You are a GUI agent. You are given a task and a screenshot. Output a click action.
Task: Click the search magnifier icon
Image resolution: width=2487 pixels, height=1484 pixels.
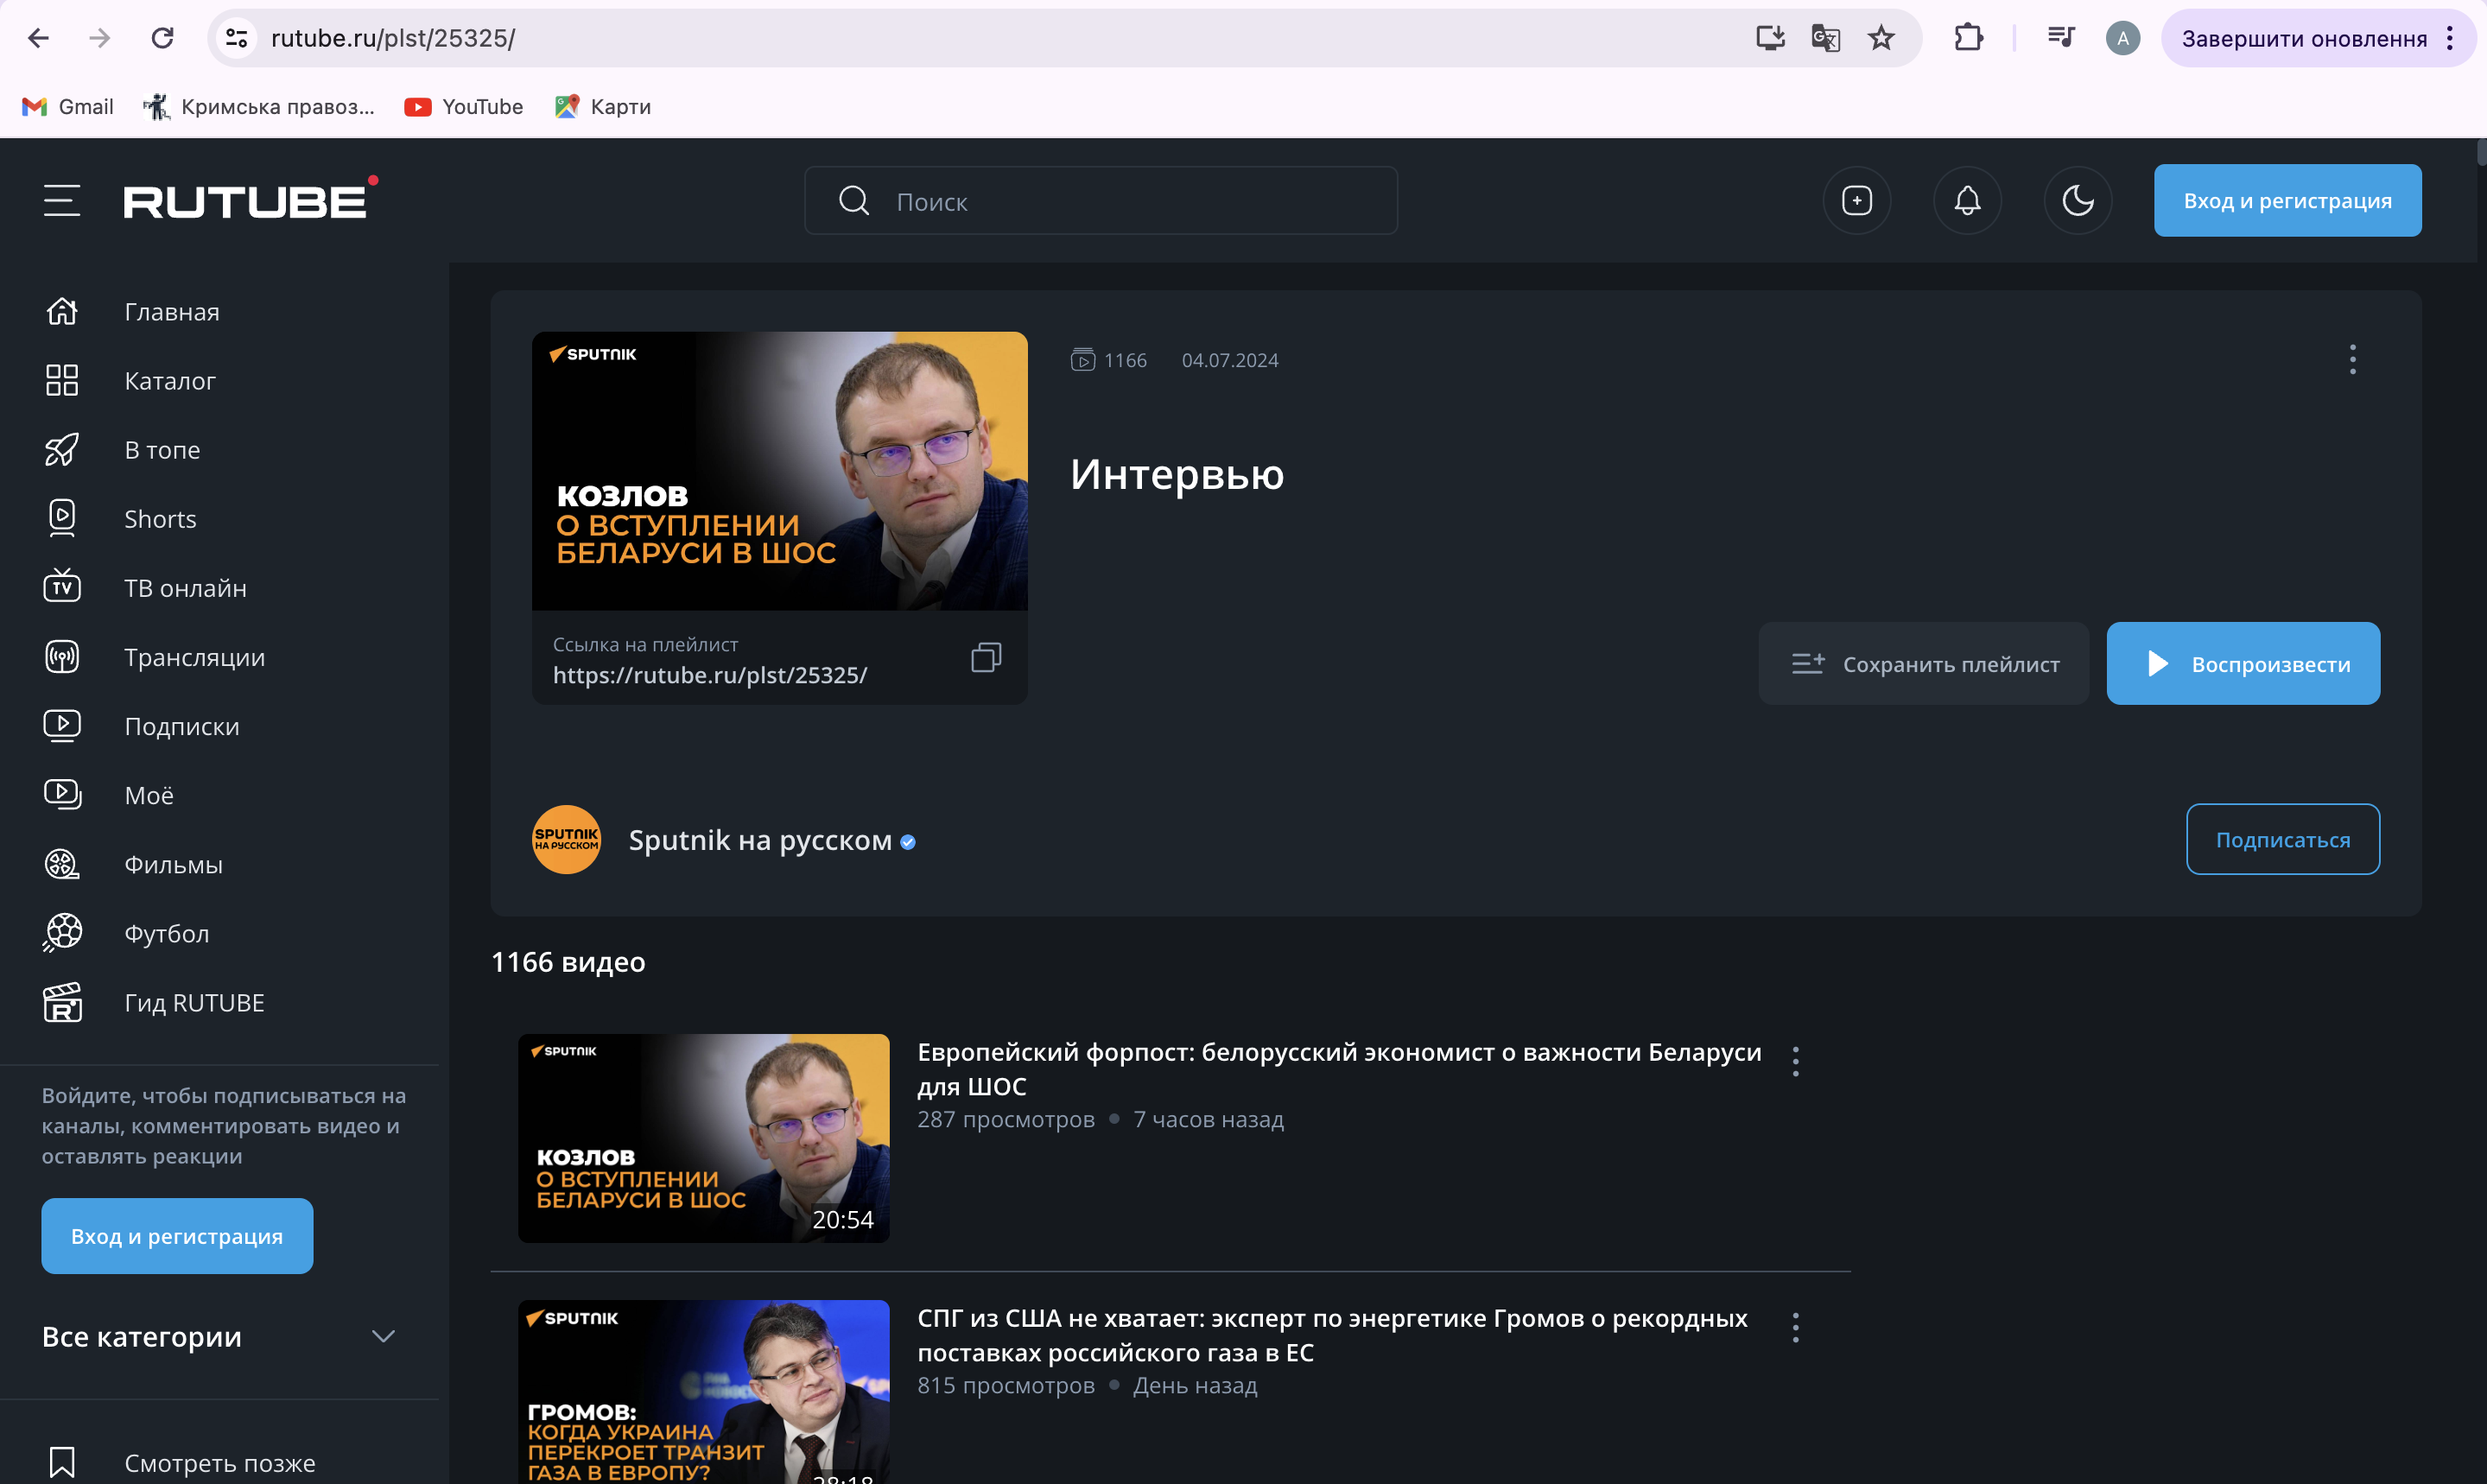(853, 201)
